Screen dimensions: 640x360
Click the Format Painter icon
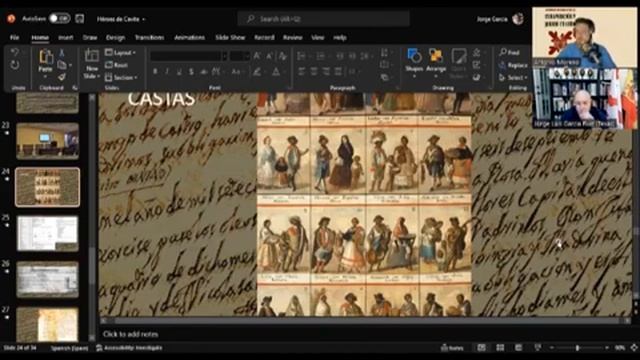point(62,77)
